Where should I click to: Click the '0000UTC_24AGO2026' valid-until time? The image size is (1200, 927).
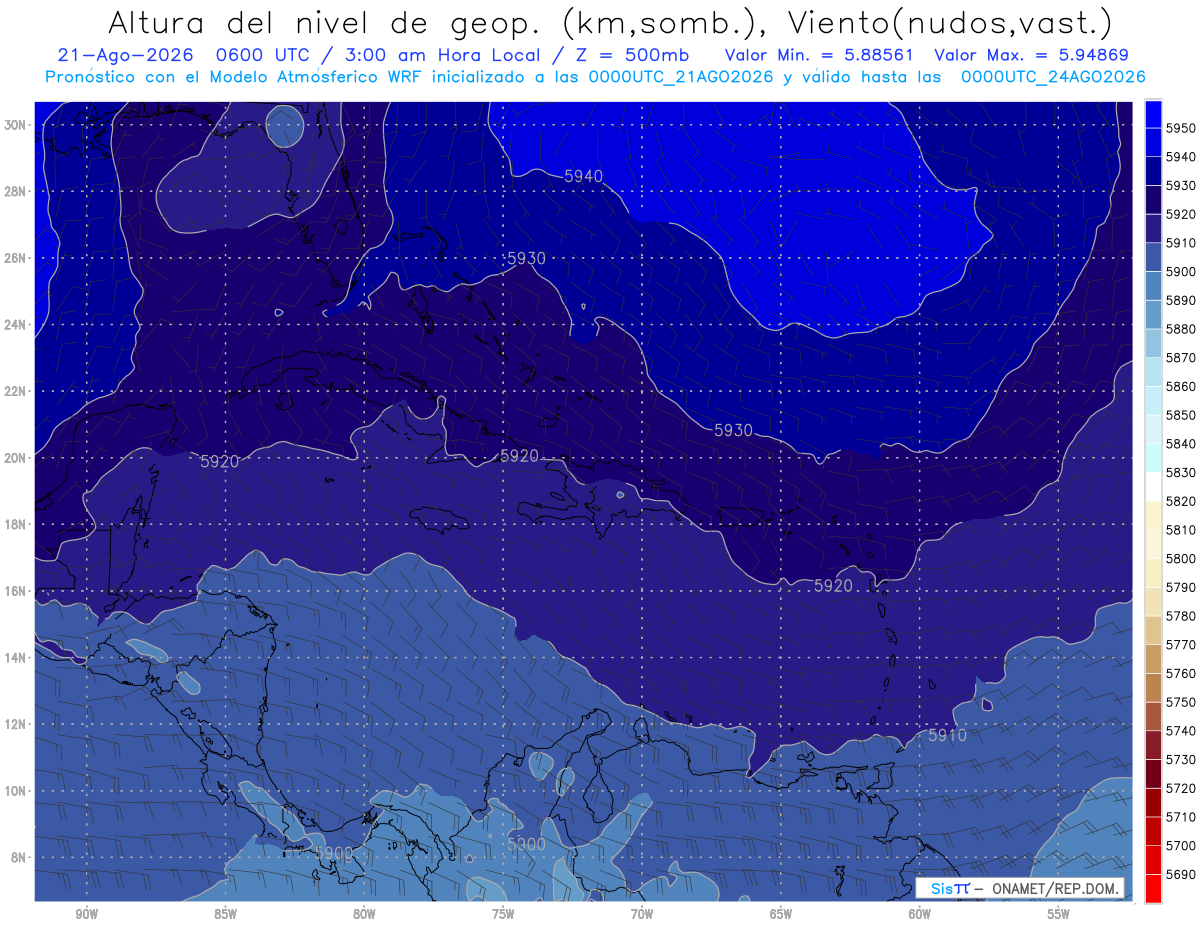point(1053,76)
